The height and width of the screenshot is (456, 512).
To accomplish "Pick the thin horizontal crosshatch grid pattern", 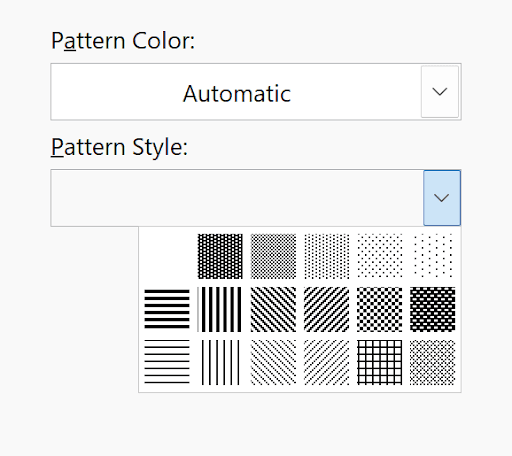I will (x=380, y=362).
